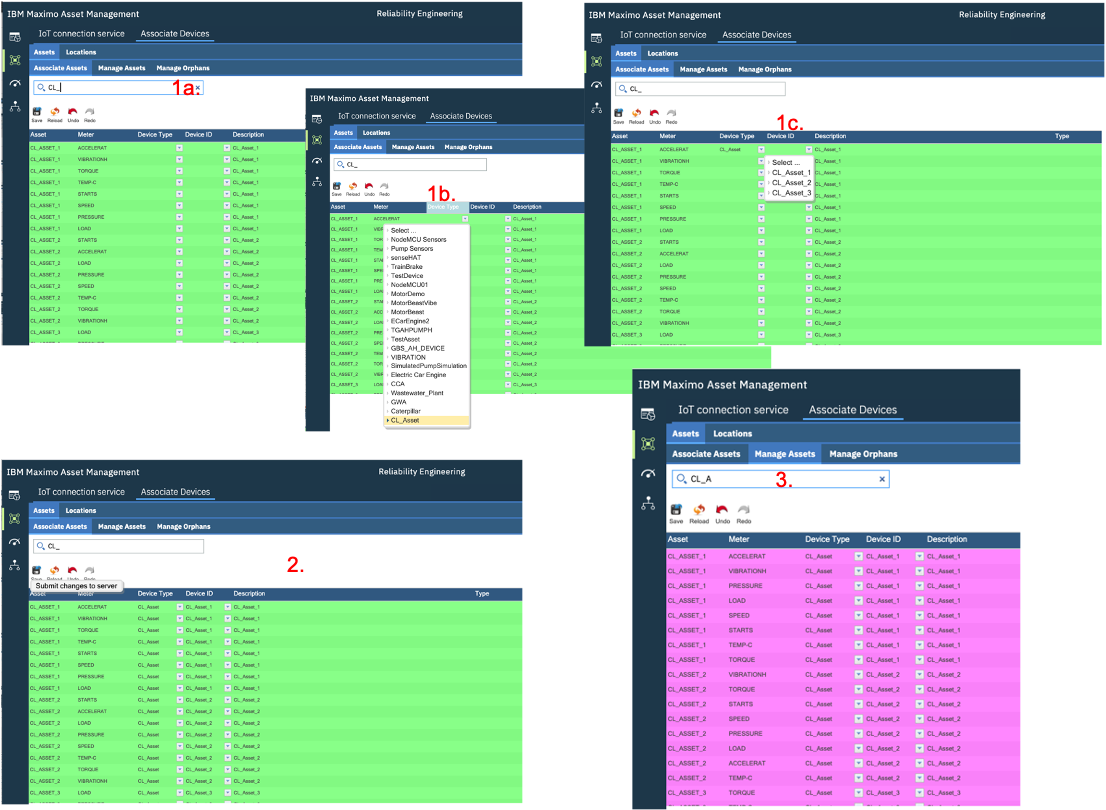Open Manage Orphans tab in the bottom-left window
Viewport: 1106px width, 810px height.
(183, 527)
